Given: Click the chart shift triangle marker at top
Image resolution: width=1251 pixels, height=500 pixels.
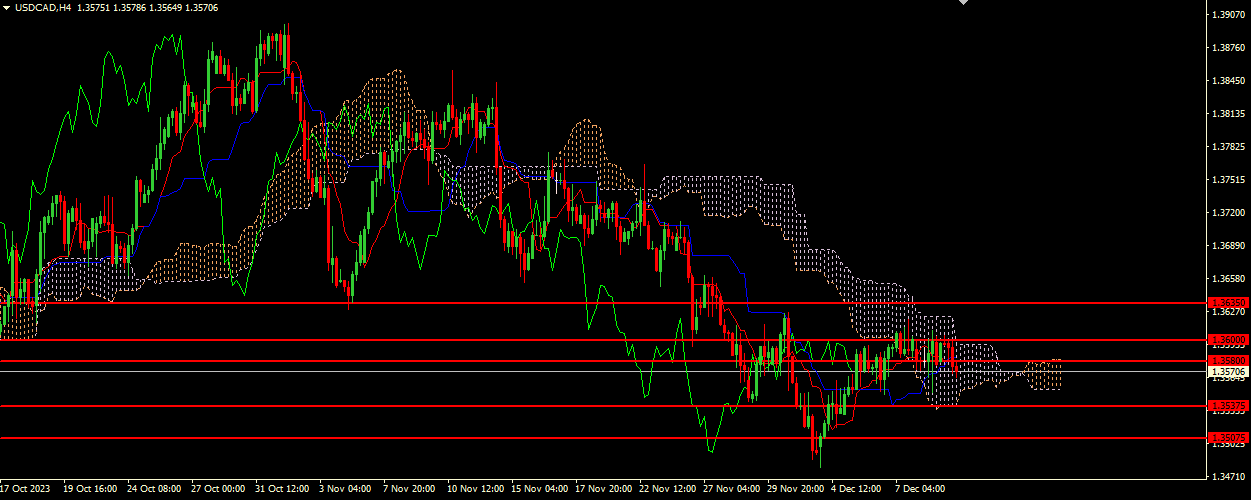Looking at the screenshot, I should pos(964,3).
